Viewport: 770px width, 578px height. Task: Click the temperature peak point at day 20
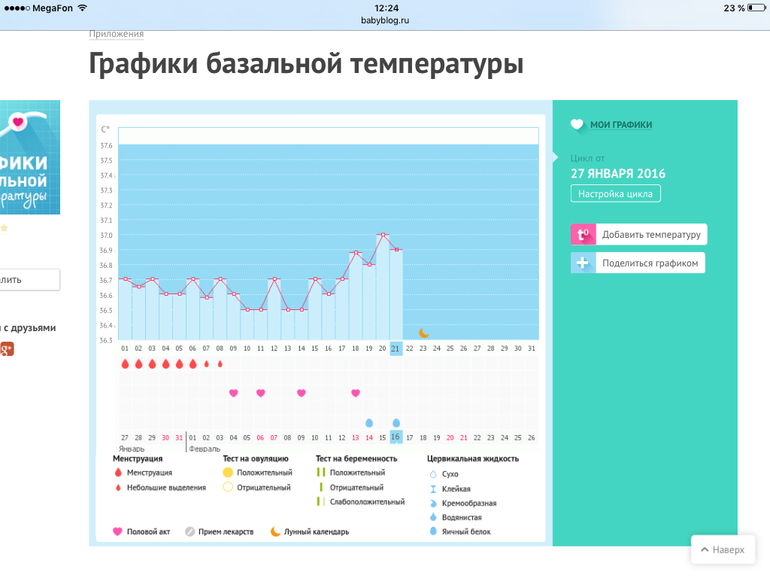point(382,235)
